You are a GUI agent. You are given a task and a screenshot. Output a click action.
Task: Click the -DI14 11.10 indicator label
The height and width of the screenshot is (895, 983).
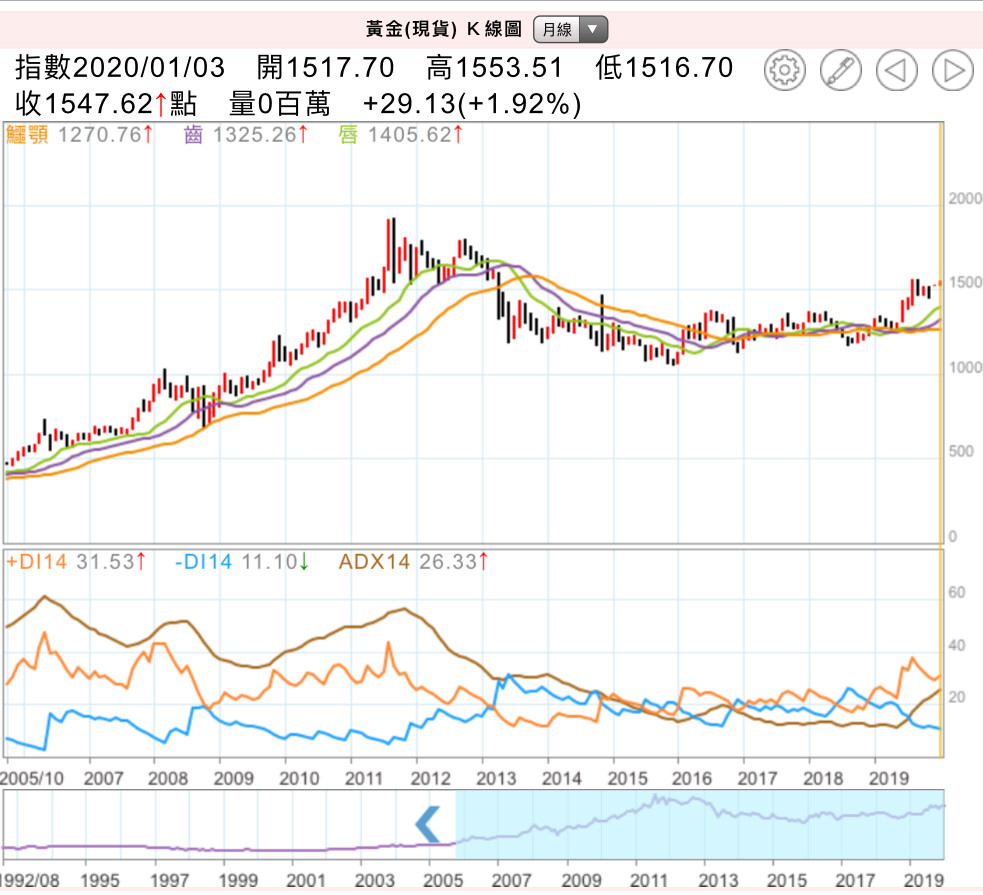pyautogui.click(x=242, y=562)
